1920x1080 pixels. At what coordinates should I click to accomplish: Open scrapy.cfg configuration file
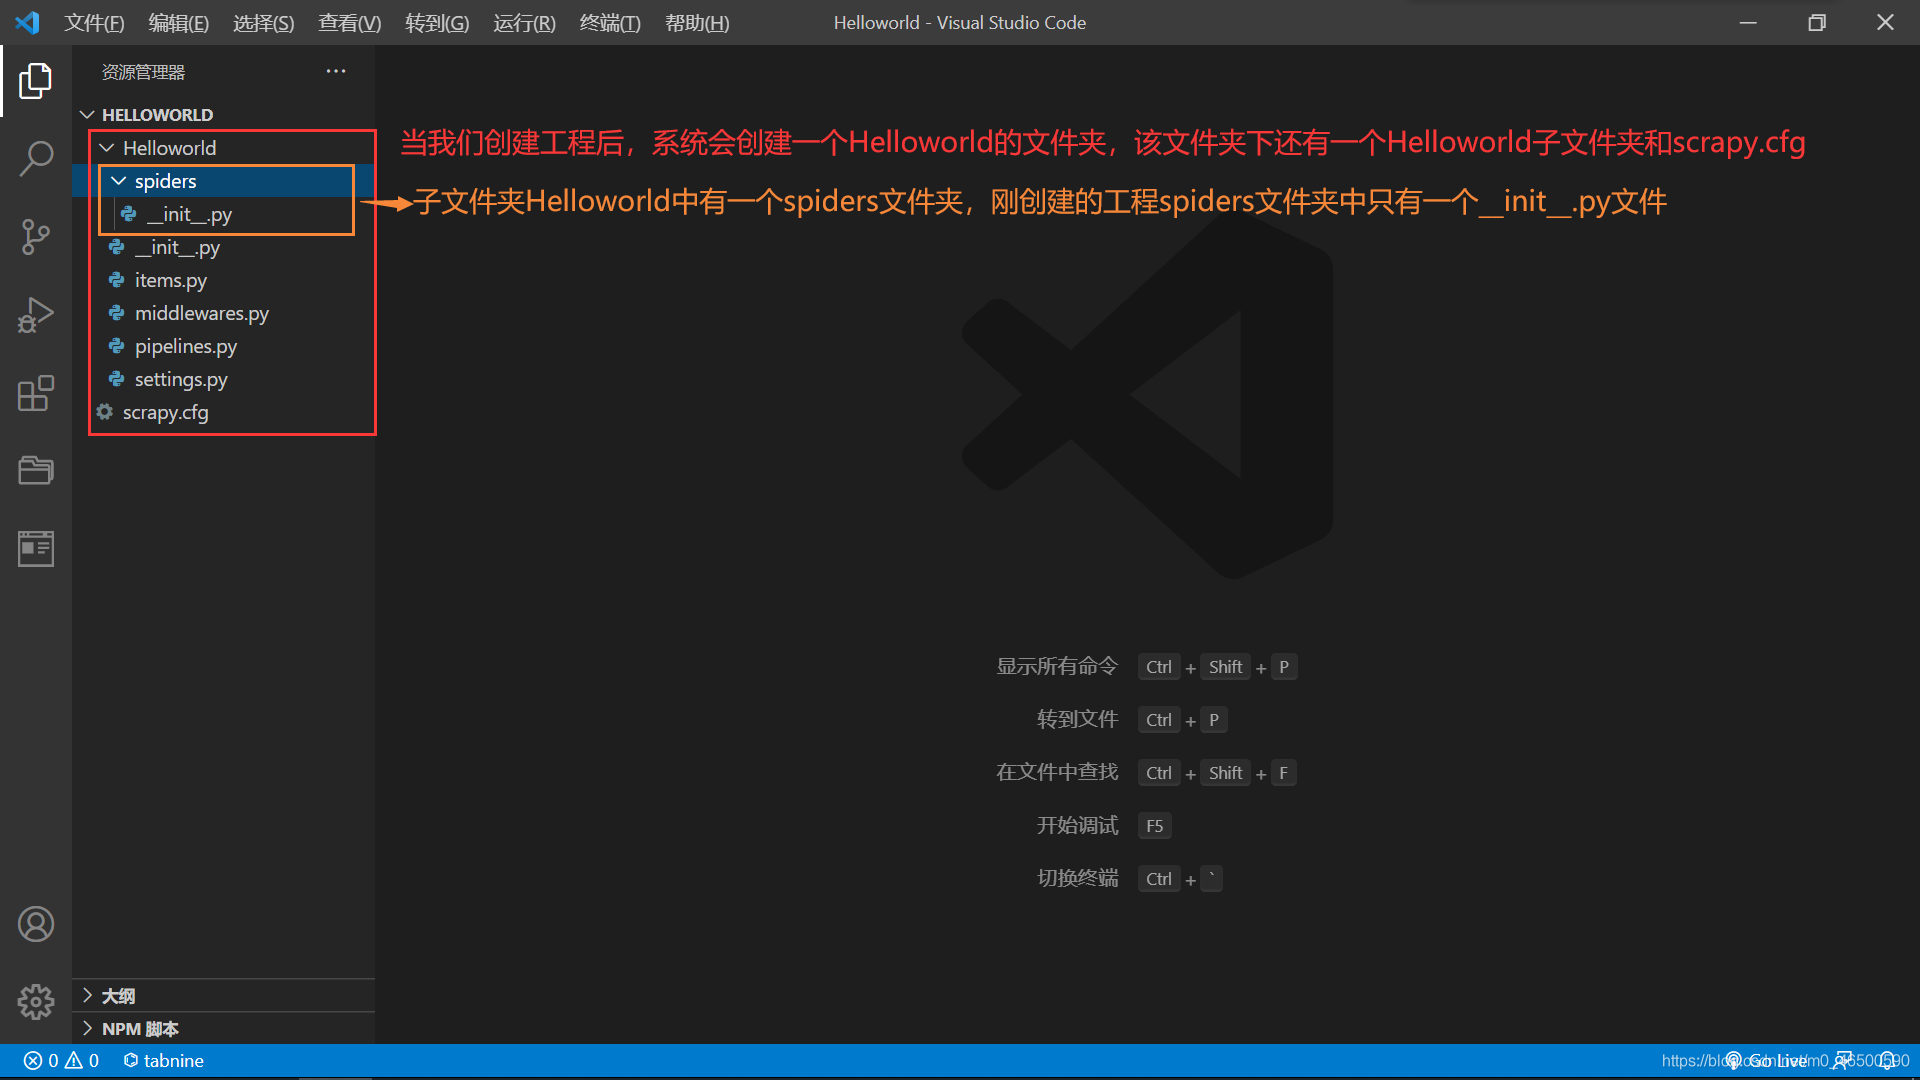[165, 410]
